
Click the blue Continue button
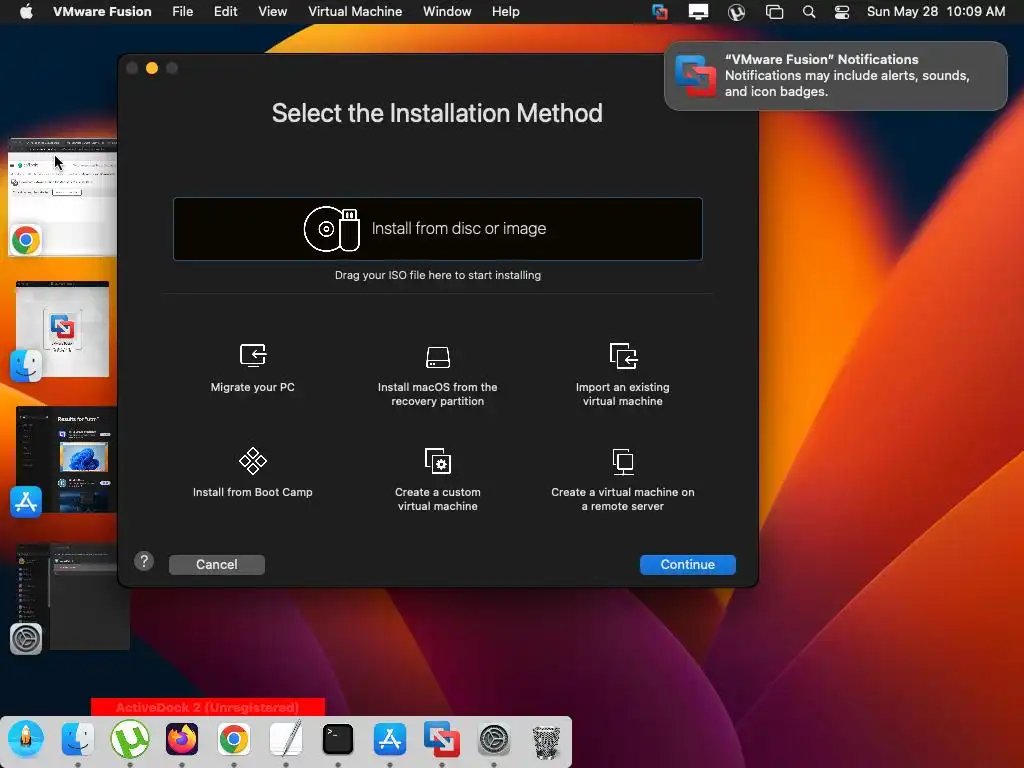pyautogui.click(x=688, y=565)
